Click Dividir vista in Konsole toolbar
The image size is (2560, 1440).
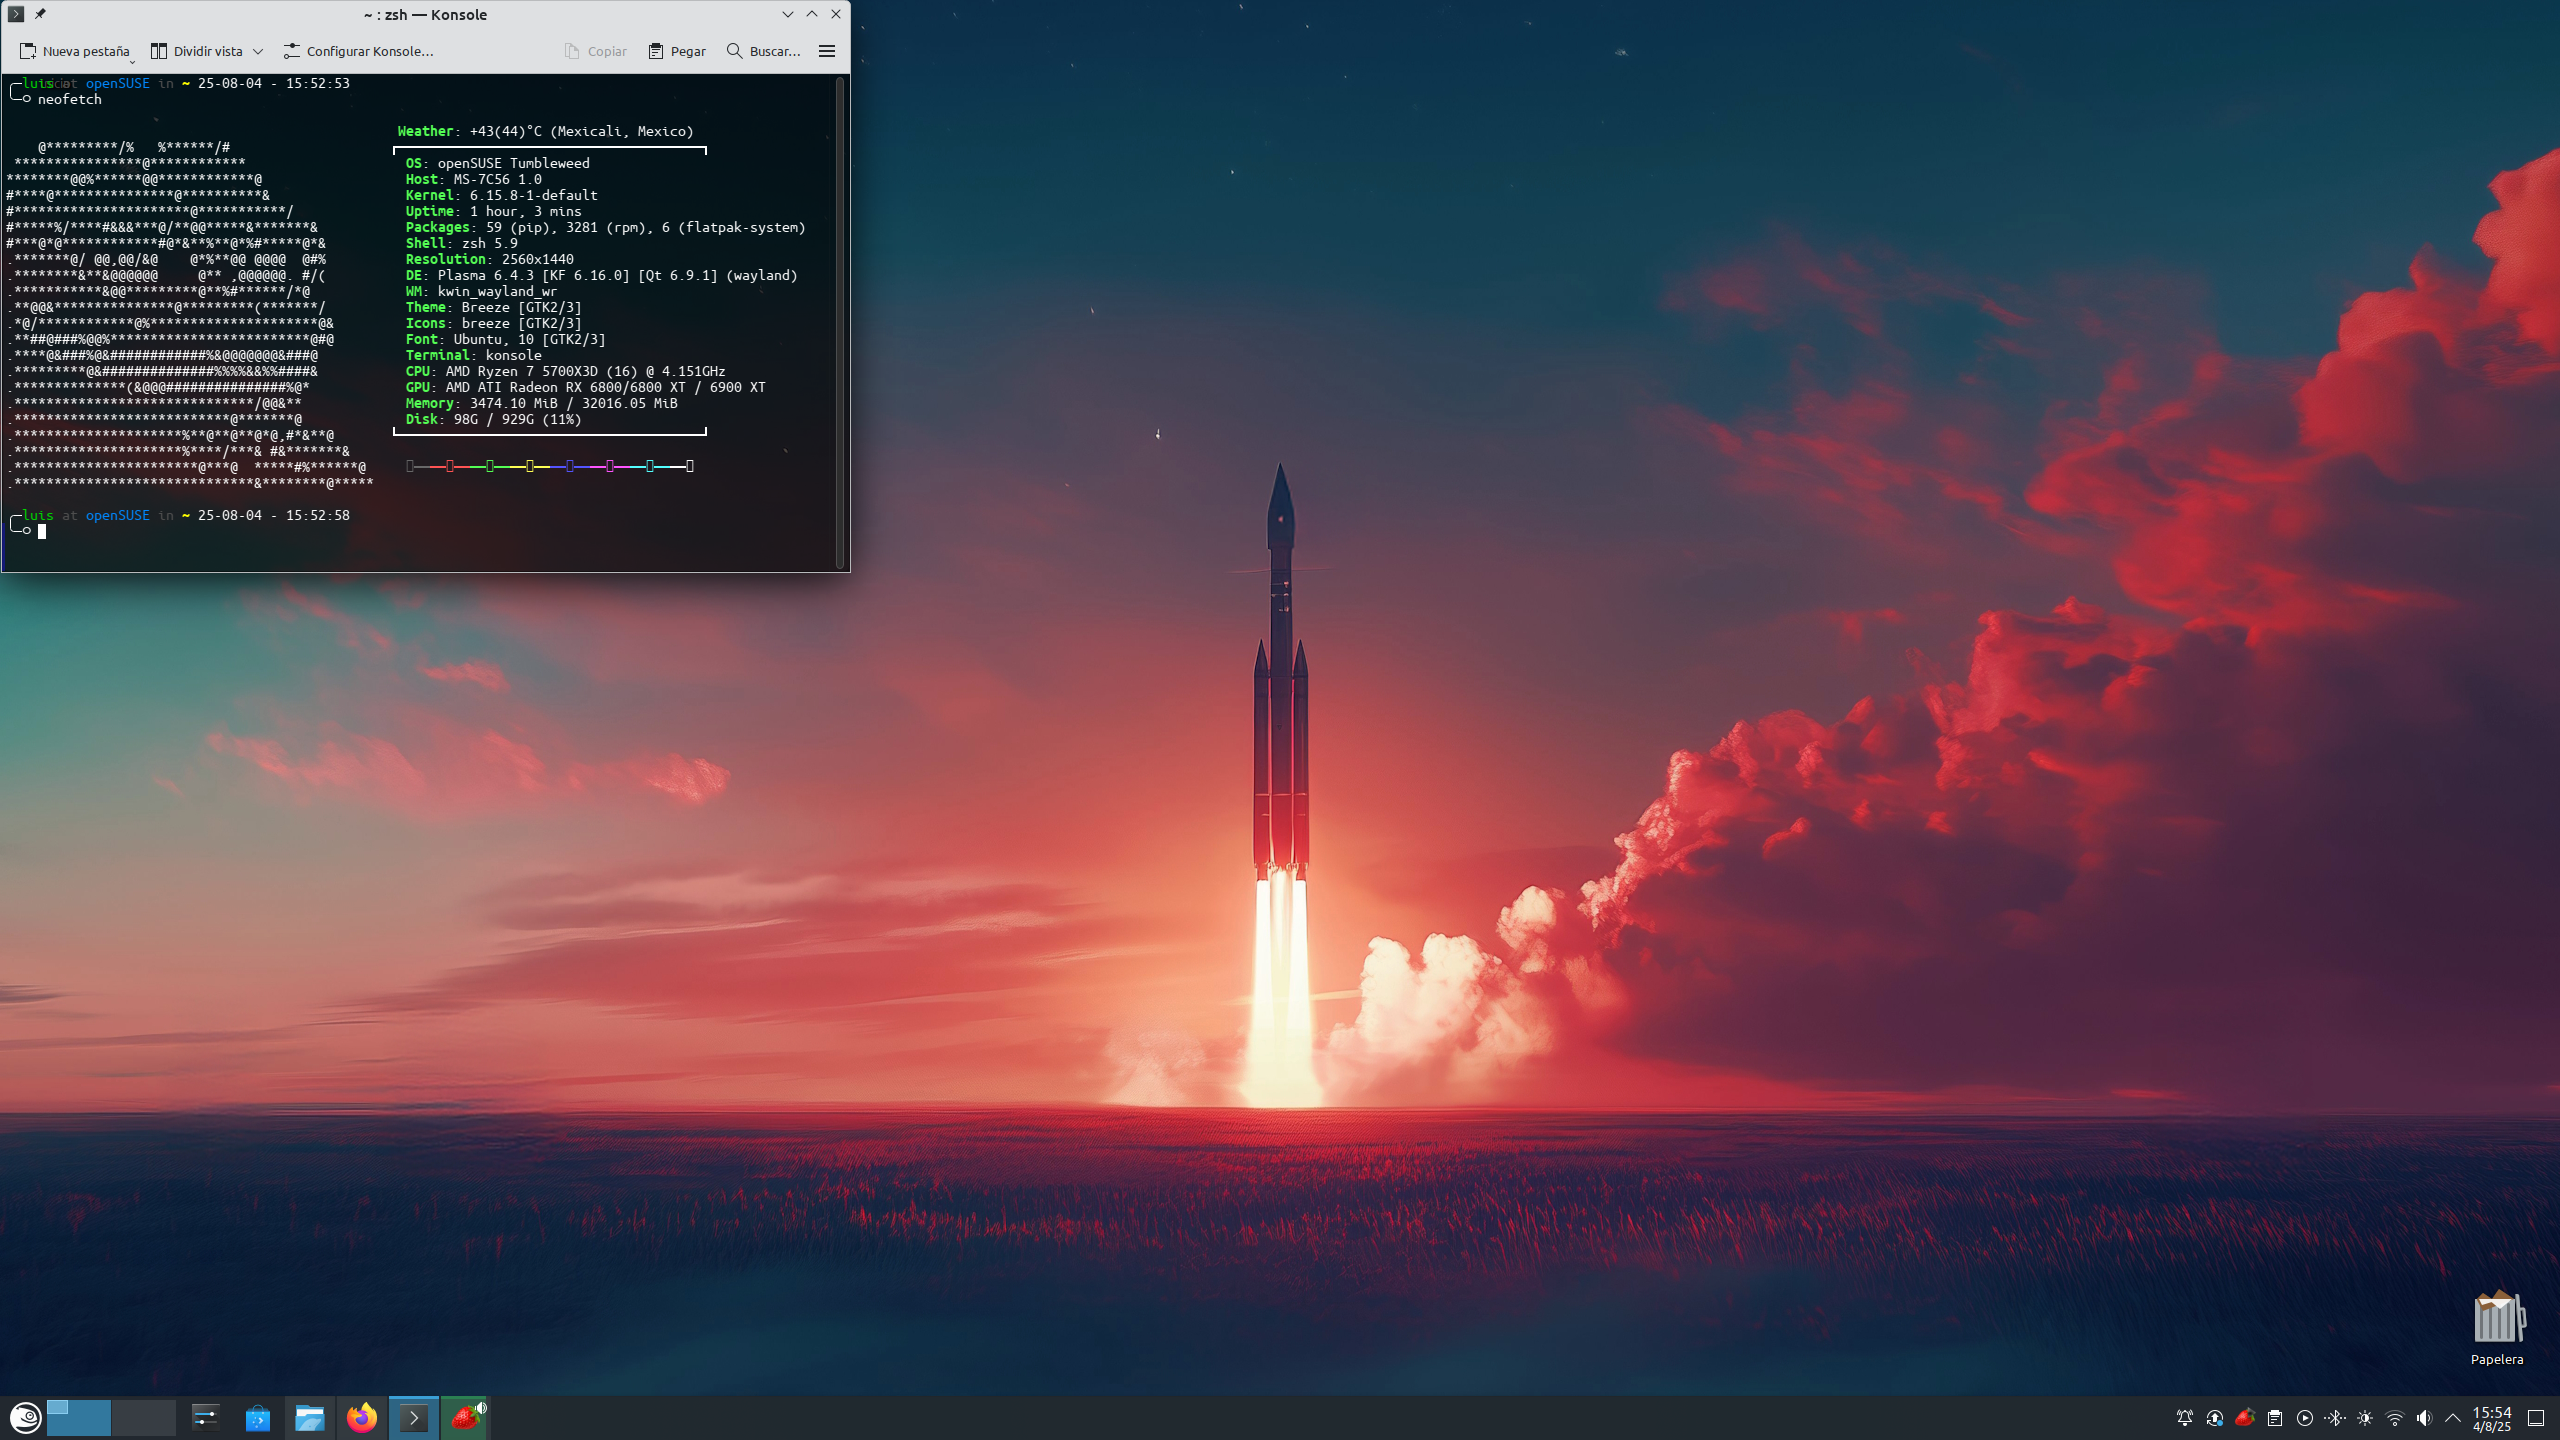[x=197, y=51]
